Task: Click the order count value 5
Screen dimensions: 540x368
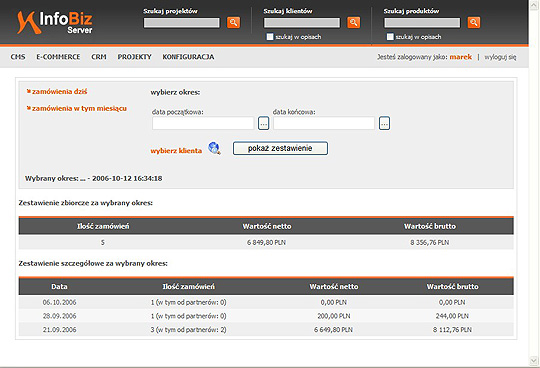Action: 103,242
